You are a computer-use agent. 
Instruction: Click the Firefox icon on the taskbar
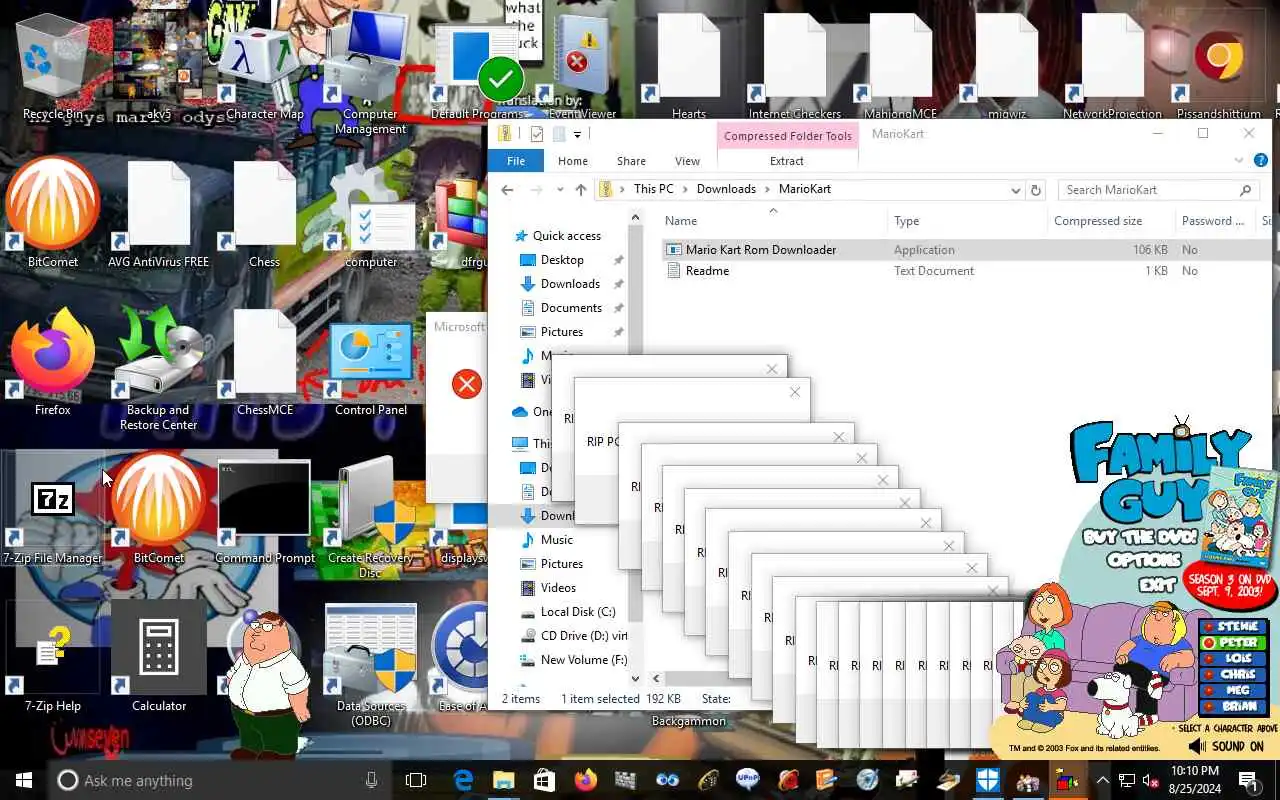point(585,780)
